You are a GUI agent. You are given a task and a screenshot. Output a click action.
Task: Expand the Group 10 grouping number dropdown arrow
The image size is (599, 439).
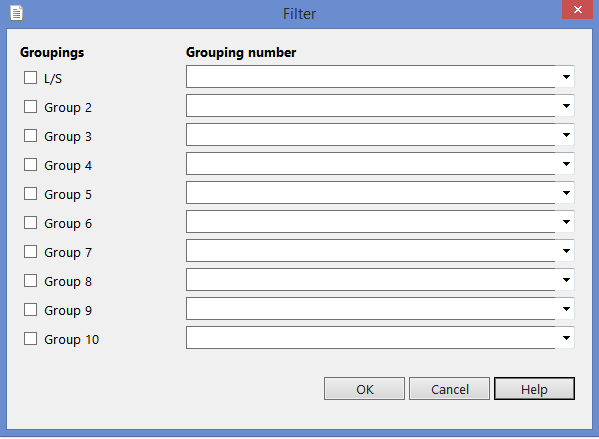coord(566,338)
